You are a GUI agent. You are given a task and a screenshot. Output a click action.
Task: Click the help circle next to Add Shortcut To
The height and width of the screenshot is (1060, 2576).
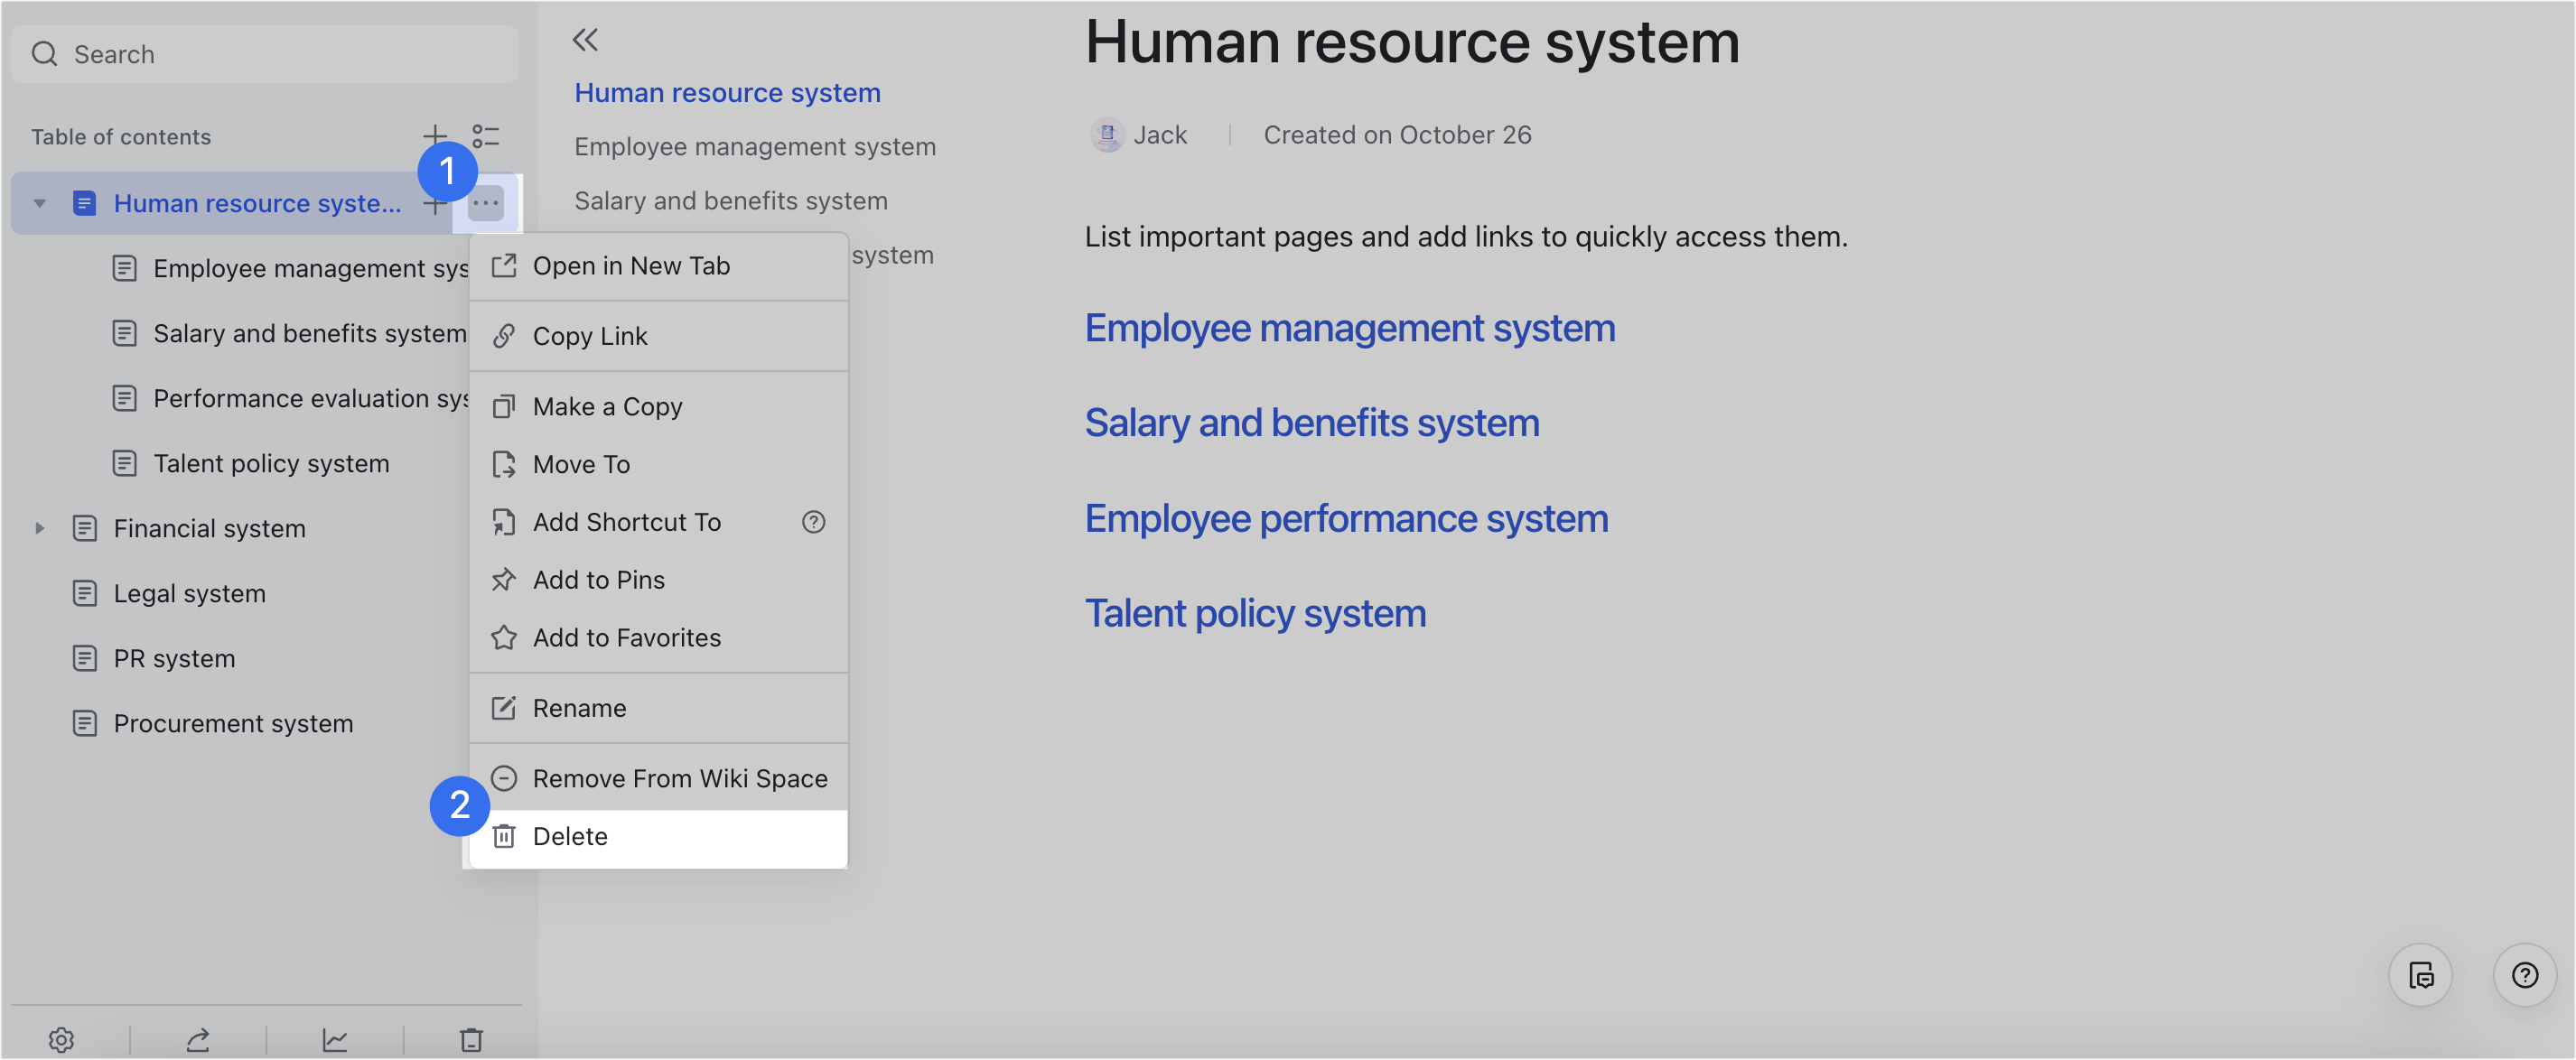click(814, 521)
